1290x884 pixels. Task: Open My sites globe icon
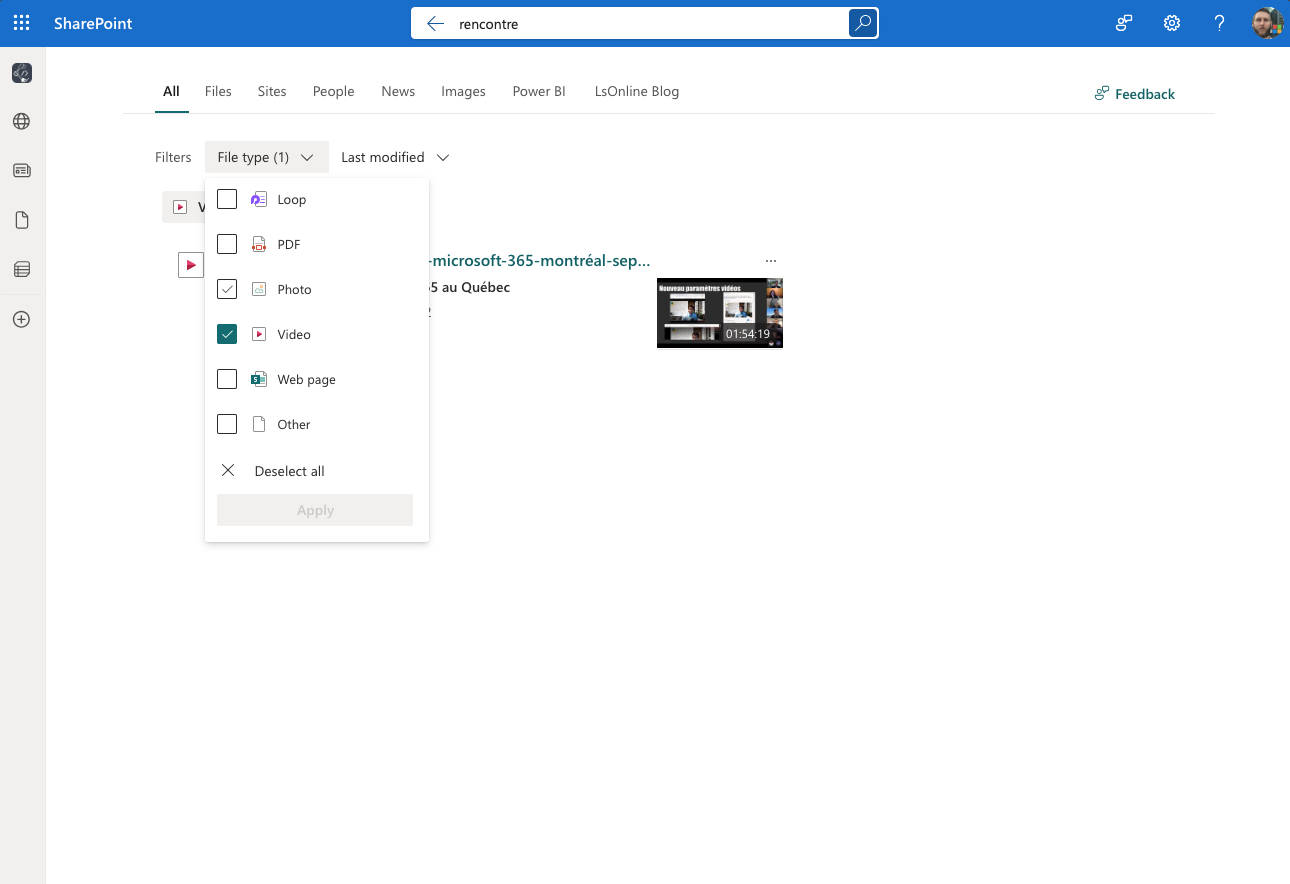pos(22,122)
